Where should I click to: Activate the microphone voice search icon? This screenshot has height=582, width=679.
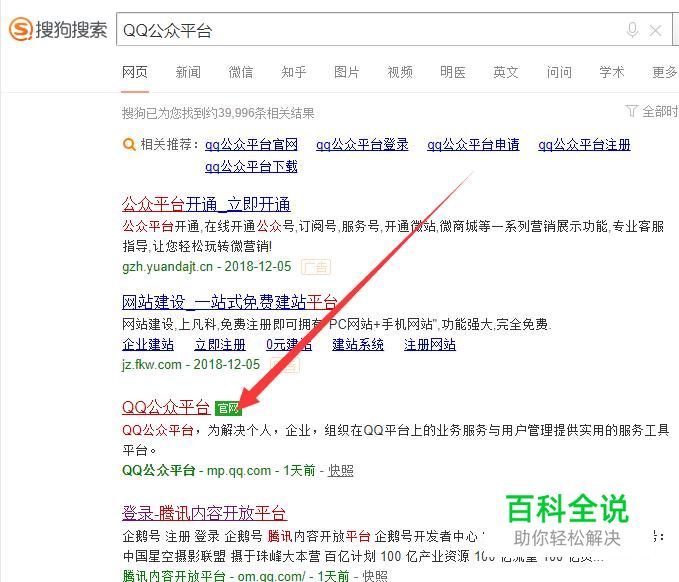tap(632, 30)
